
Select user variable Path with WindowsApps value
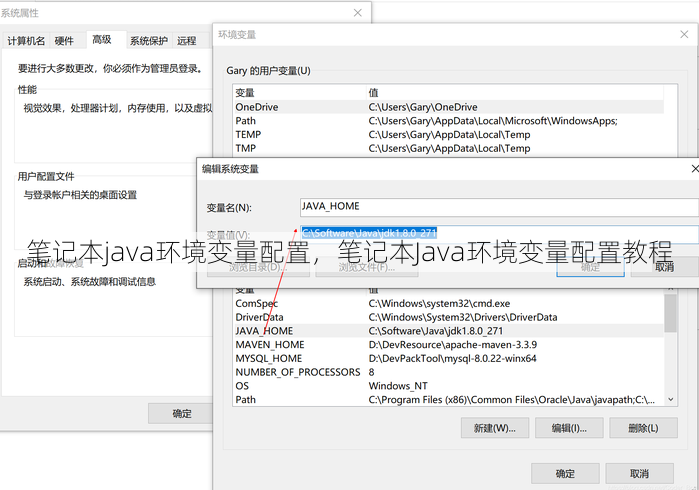[x=449, y=121]
